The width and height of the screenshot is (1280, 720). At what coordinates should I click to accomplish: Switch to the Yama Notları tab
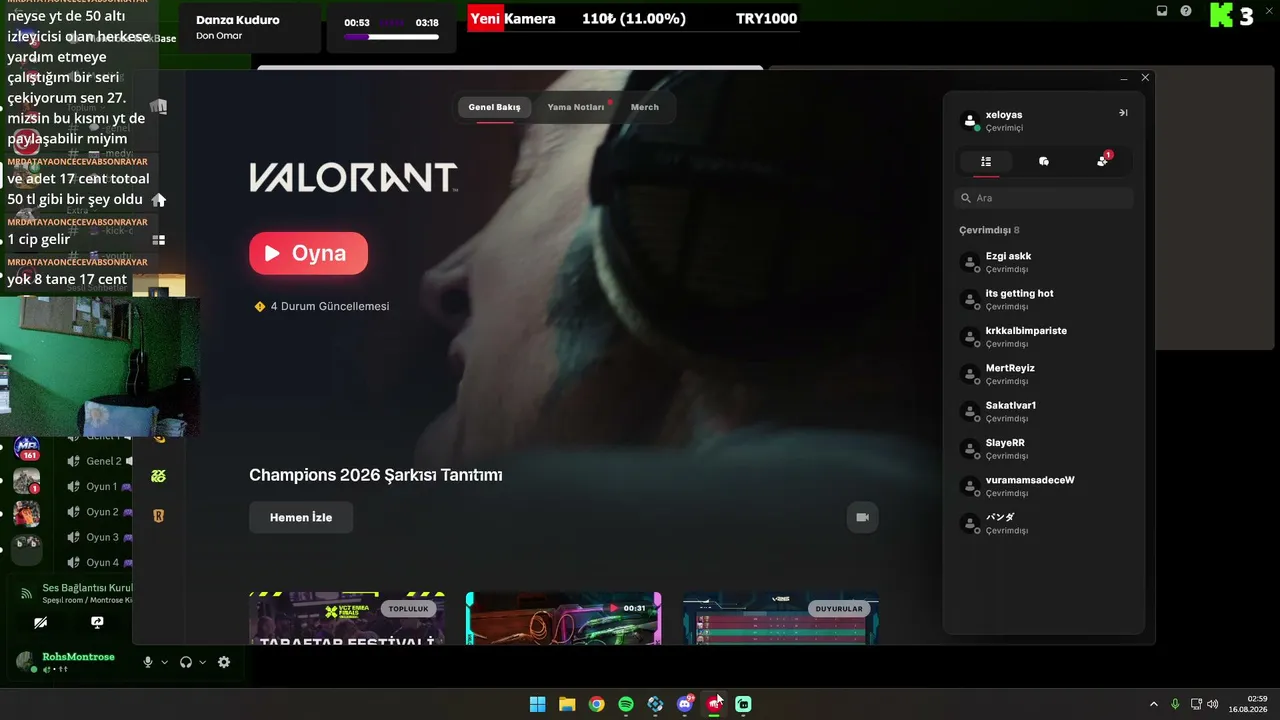576,107
